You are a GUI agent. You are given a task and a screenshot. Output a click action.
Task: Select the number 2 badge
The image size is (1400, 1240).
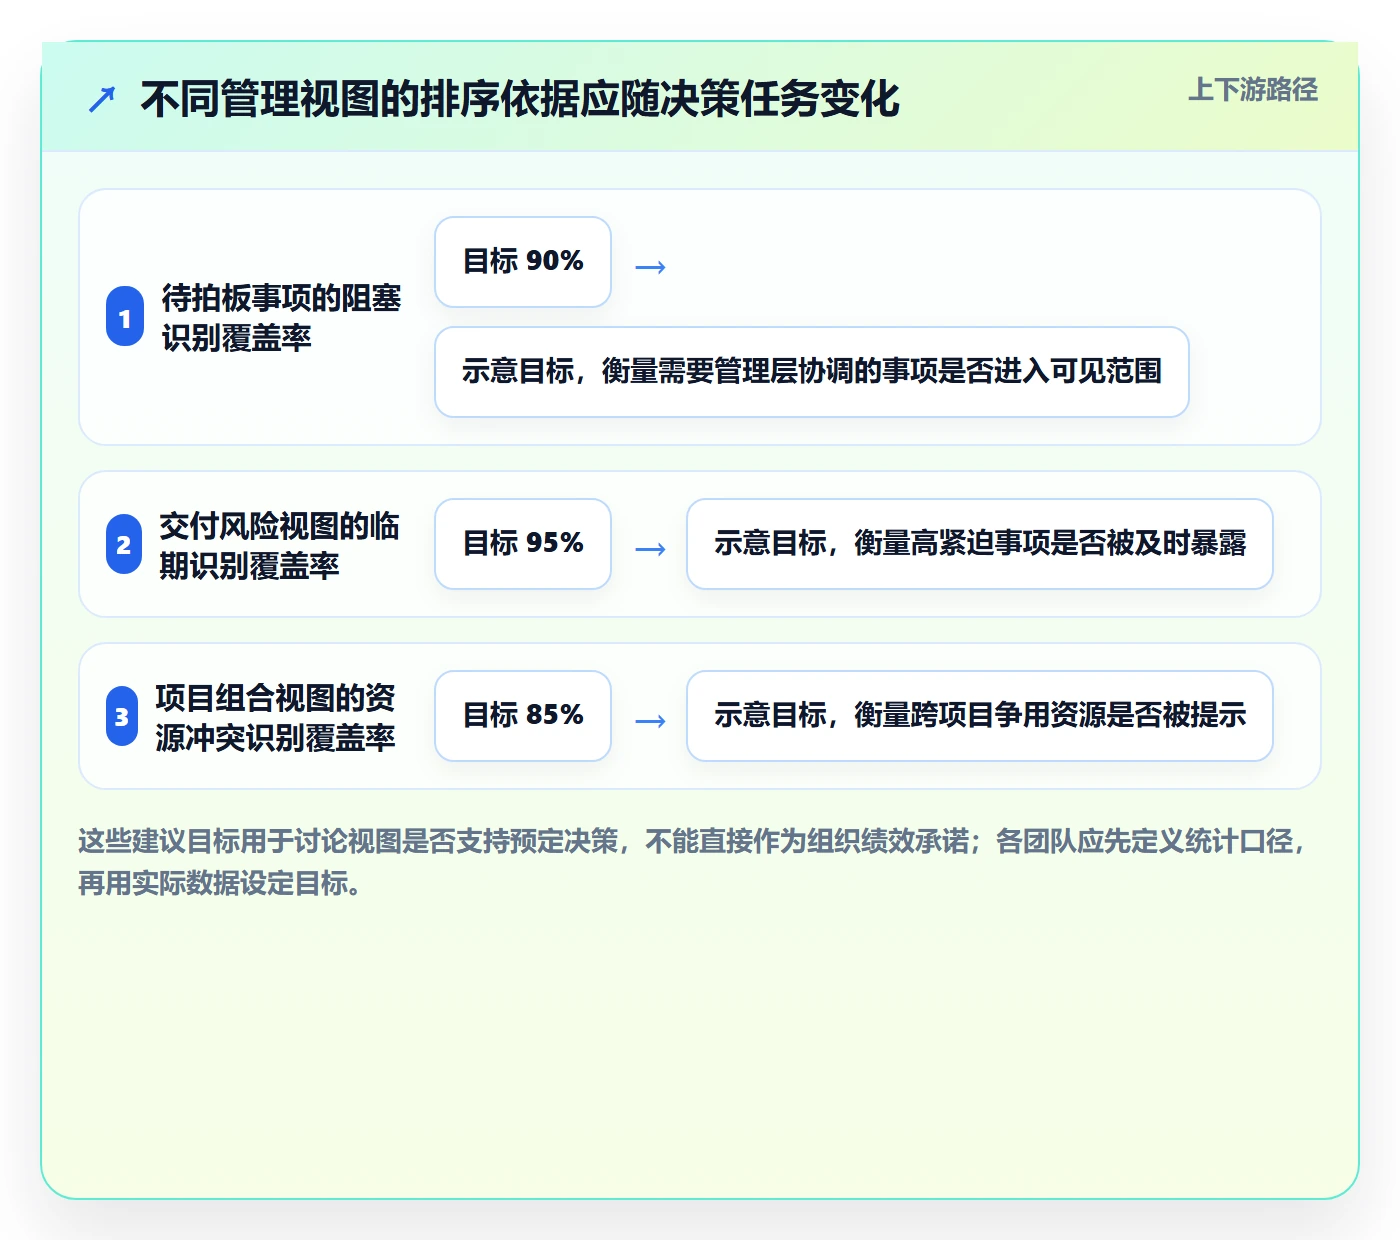123,545
